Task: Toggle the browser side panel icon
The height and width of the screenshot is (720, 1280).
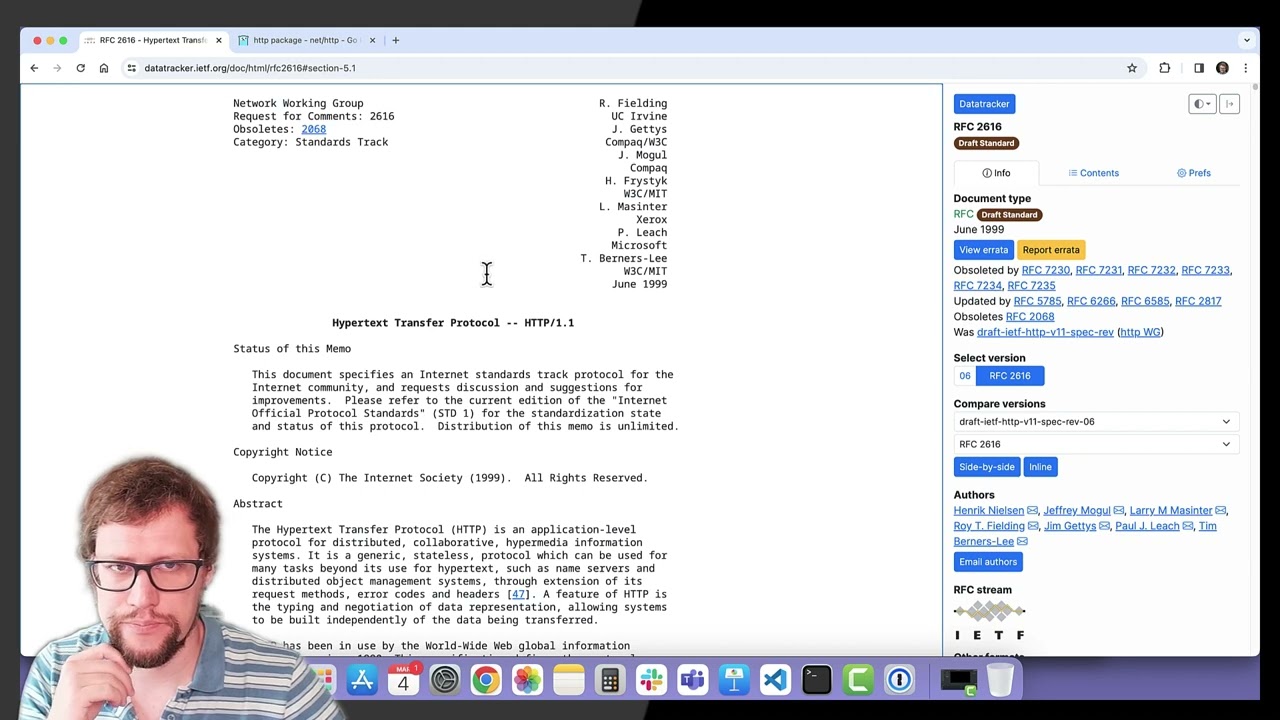Action: point(1199,68)
